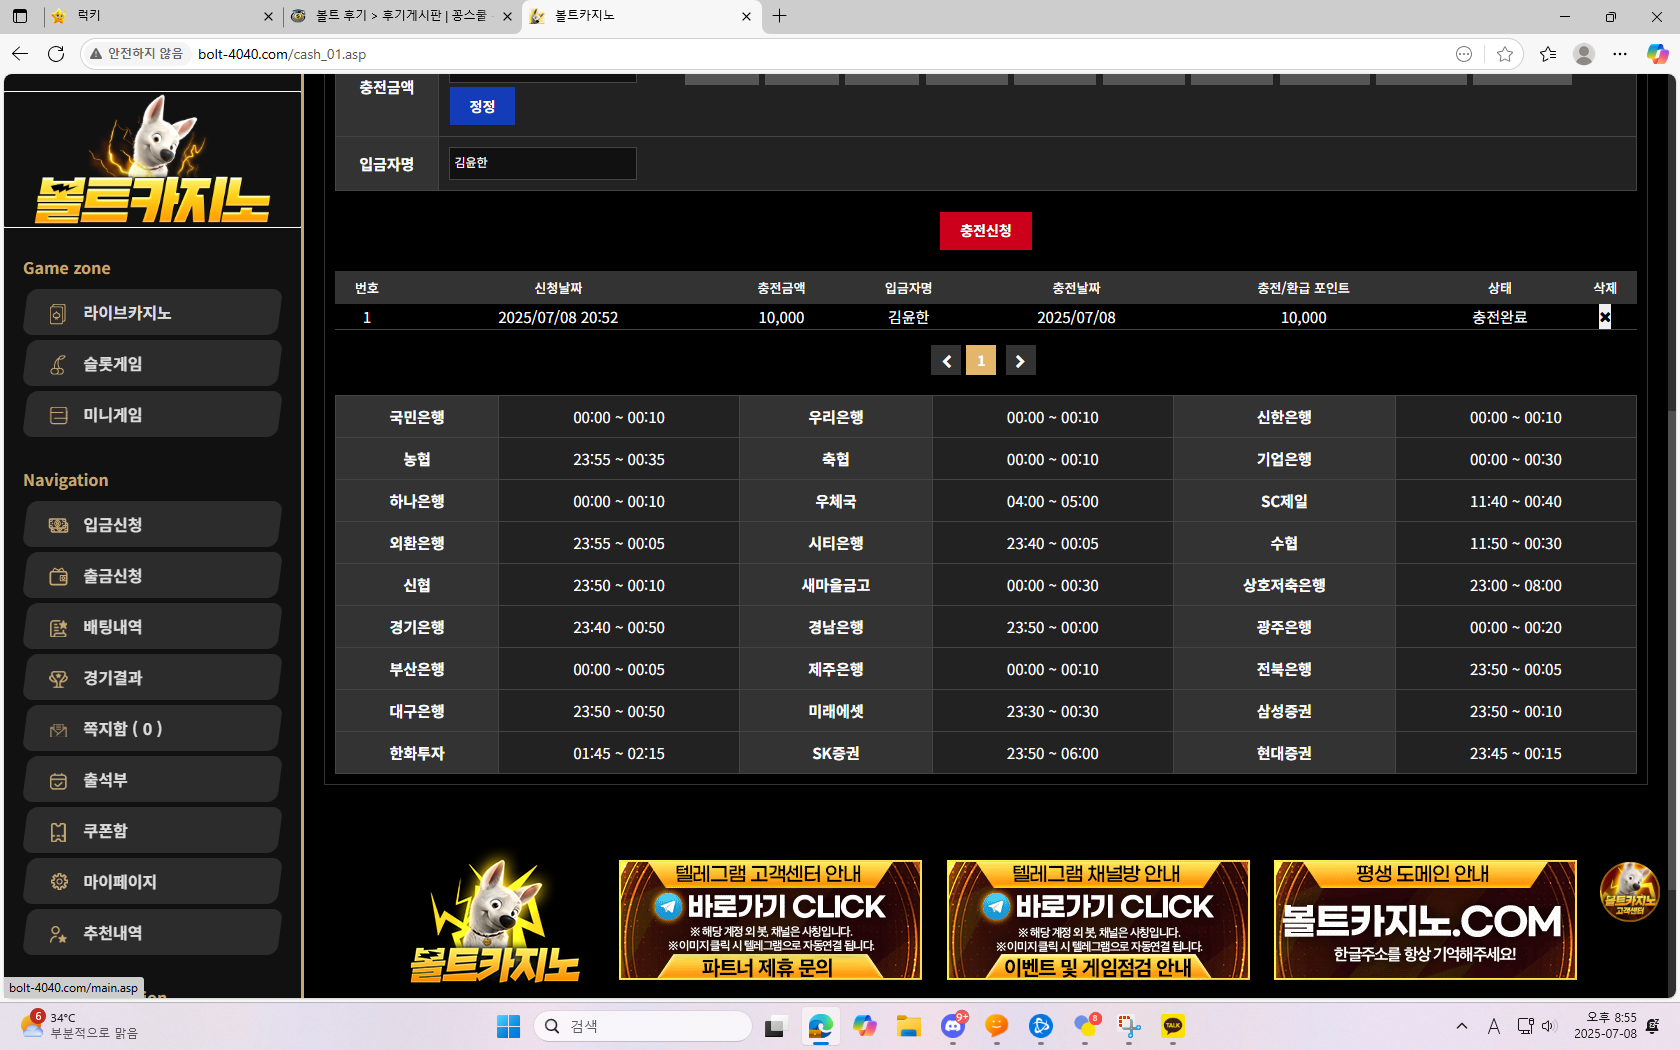This screenshot has height=1050, width=1680.
Task: Switch to the 볼트 후기 browser tab
Action: [402, 16]
